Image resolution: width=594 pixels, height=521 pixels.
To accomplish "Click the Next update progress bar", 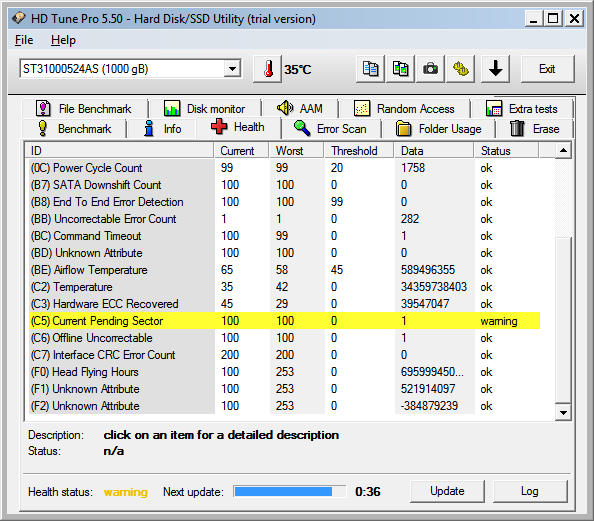I will pos(289,492).
